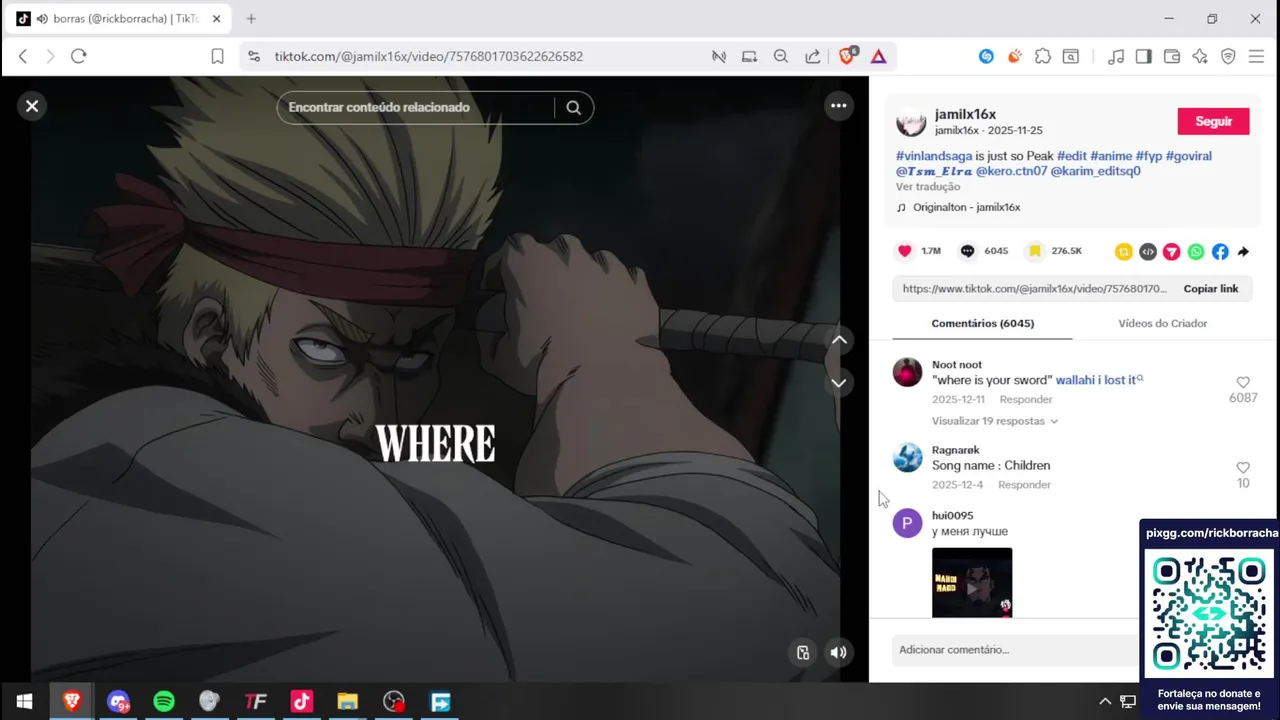This screenshot has width=1280, height=720.
Task: Click the 'wallahi i lost it' search link
Action: (1099, 380)
